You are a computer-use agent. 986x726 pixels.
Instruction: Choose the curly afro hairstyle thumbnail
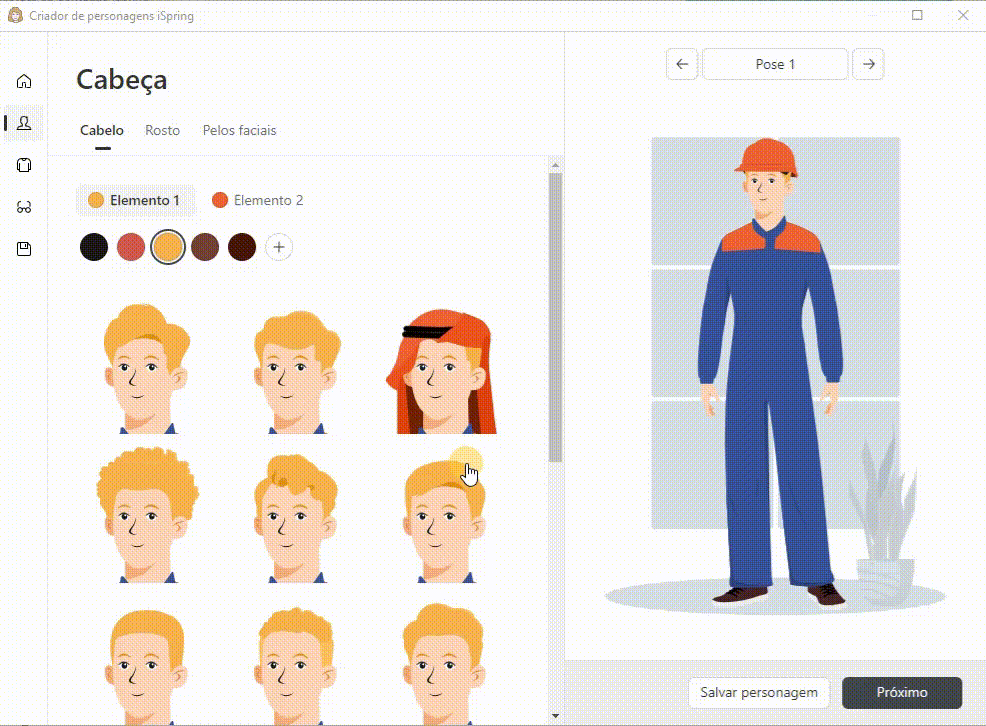click(147, 515)
